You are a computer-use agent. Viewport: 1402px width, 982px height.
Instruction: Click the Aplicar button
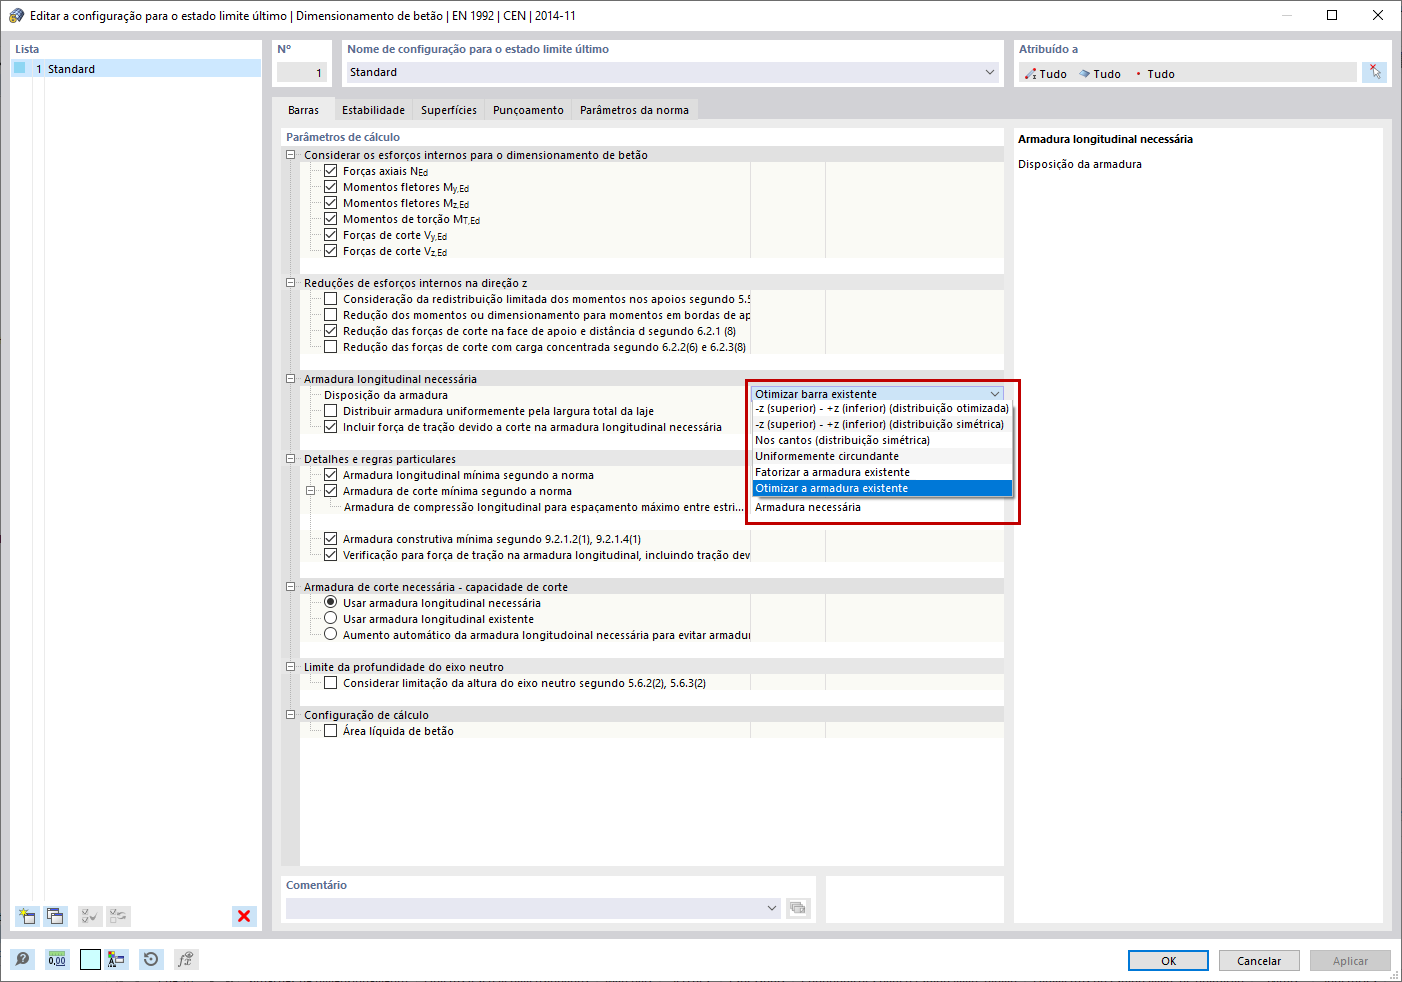tap(1350, 960)
